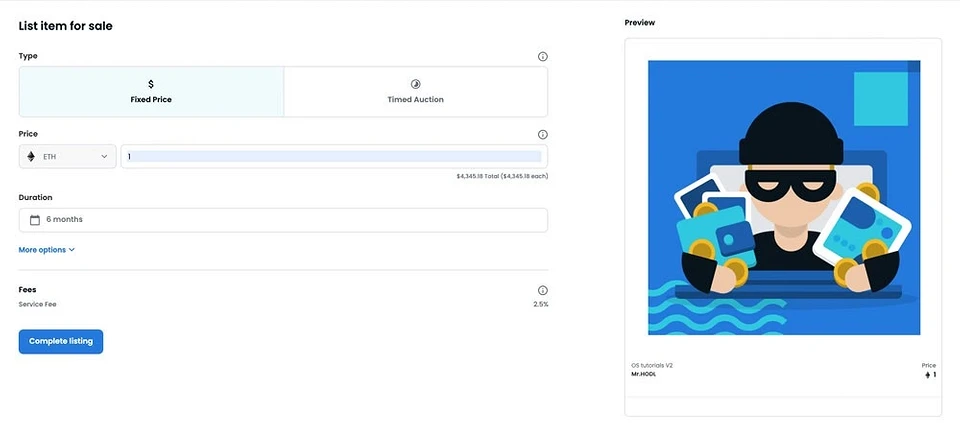
Task: Click the dollar sign icon above Fixed Price
Action: [x=151, y=84]
